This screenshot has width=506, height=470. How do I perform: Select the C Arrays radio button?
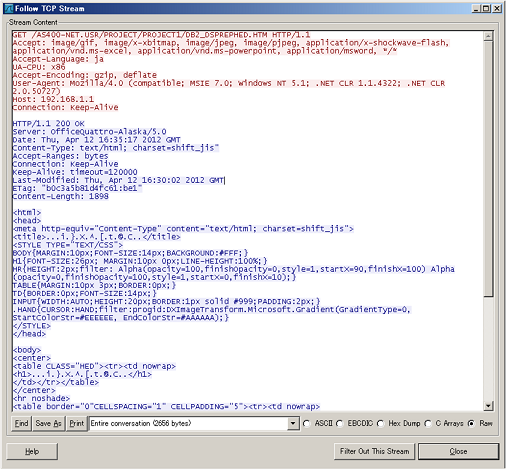[x=428, y=423]
